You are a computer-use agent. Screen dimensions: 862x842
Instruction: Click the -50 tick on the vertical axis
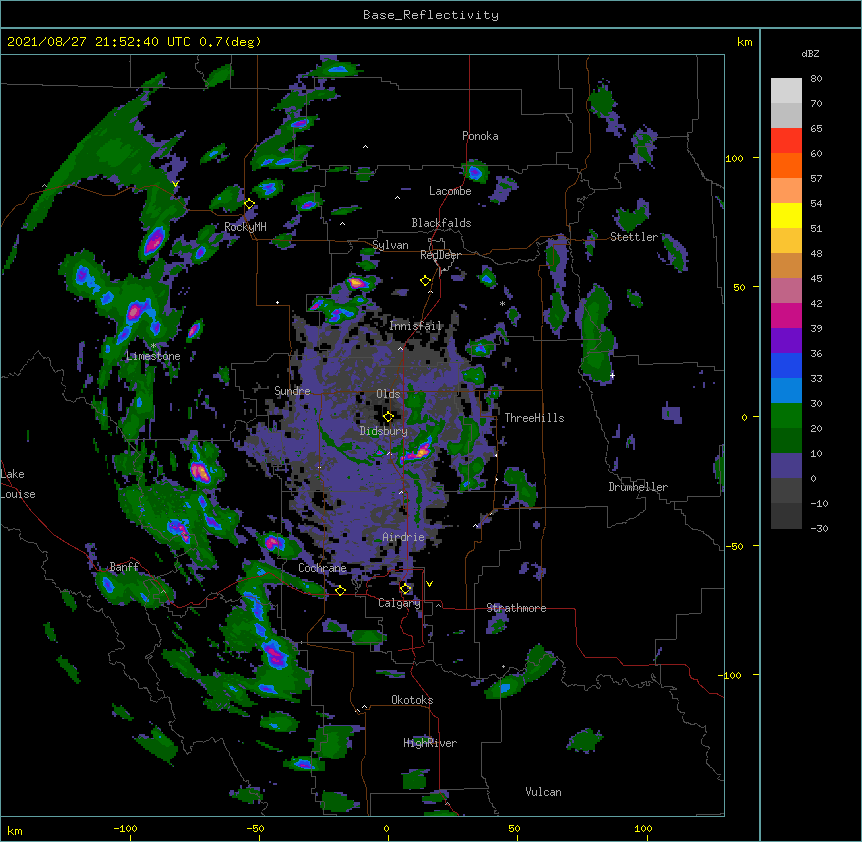734,546
